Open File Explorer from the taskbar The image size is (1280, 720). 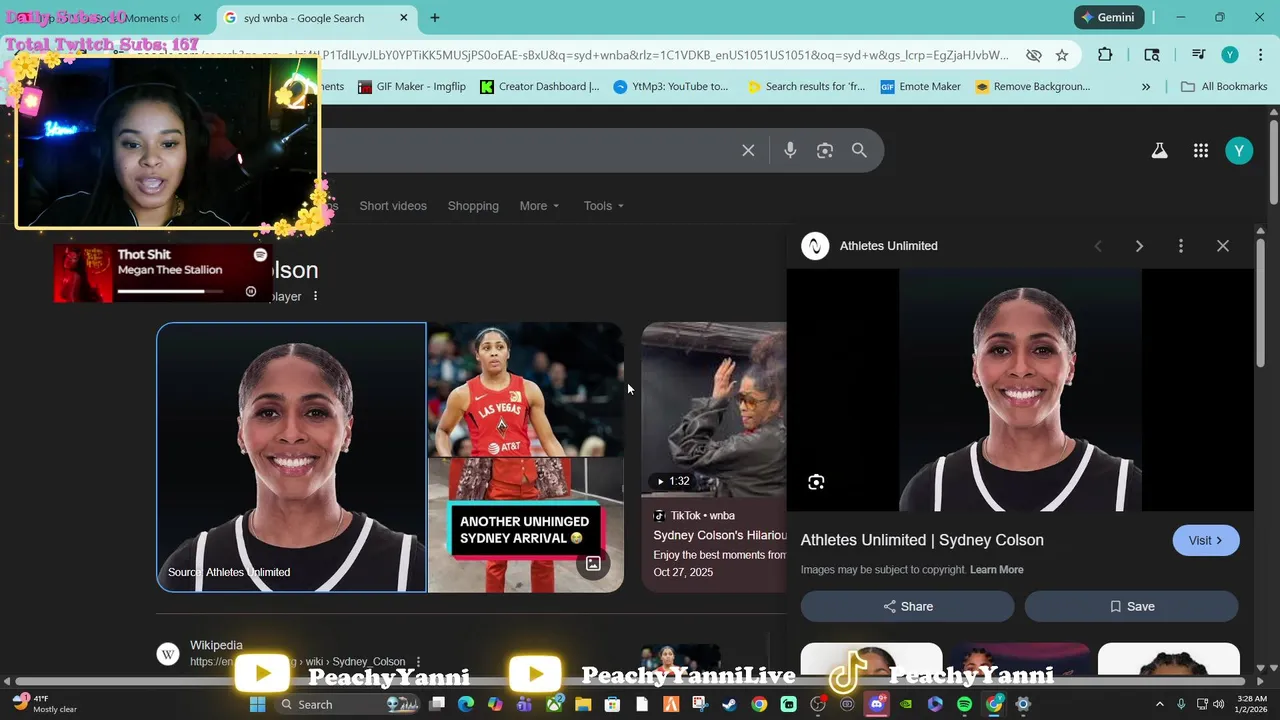coord(583,704)
